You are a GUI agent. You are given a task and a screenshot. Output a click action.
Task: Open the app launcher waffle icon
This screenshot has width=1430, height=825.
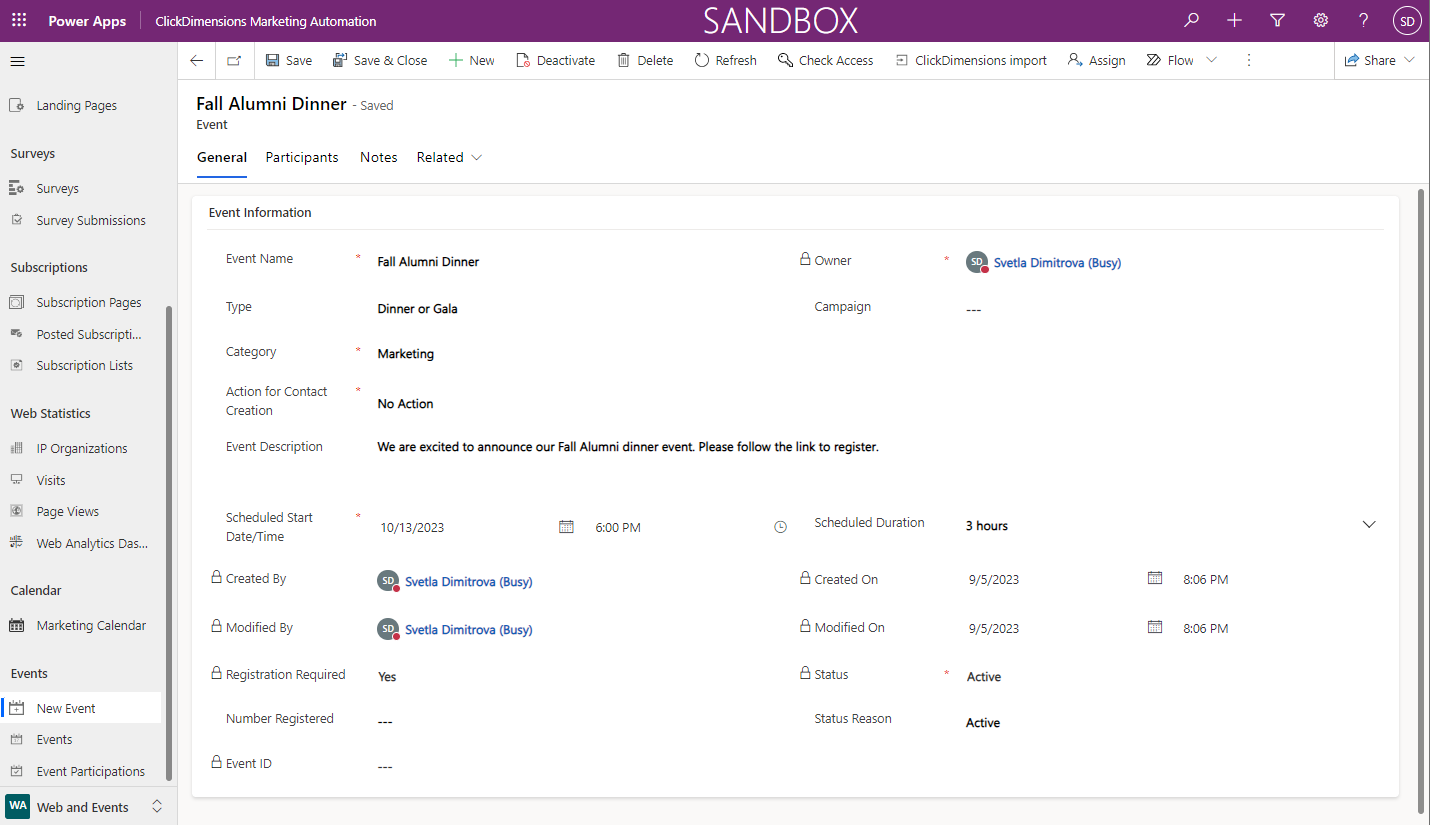click(19, 20)
